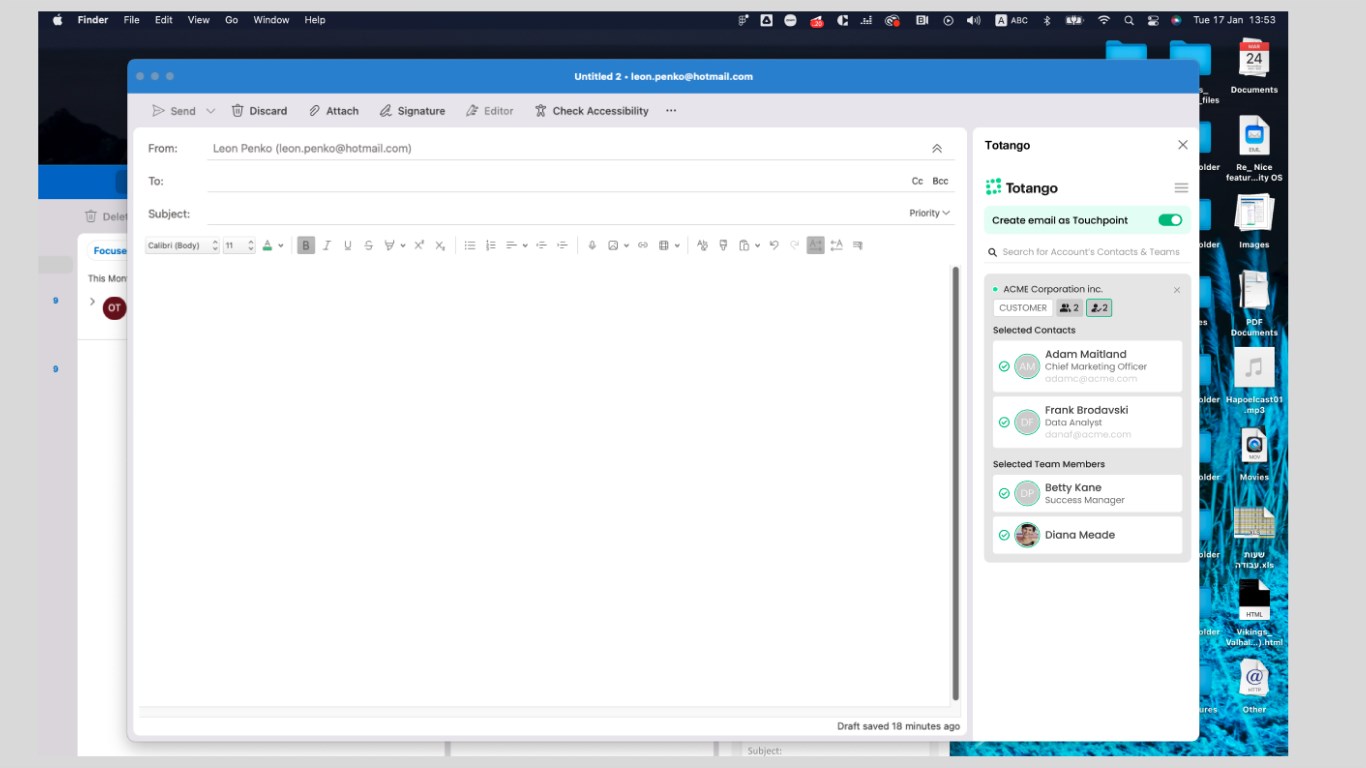1366x768 pixels.
Task: Open the Totango hamburger menu
Action: 1181,188
